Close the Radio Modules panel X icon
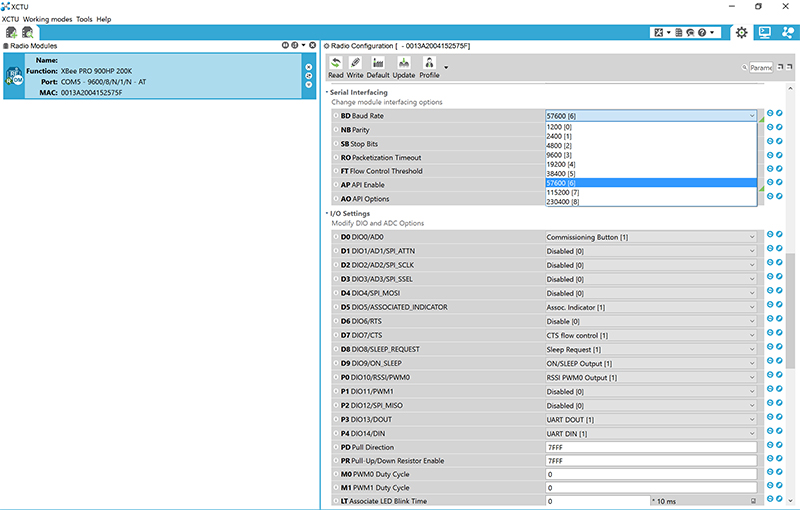Image resolution: width=800 pixels, height=510 pixels. tap(312, 45)
